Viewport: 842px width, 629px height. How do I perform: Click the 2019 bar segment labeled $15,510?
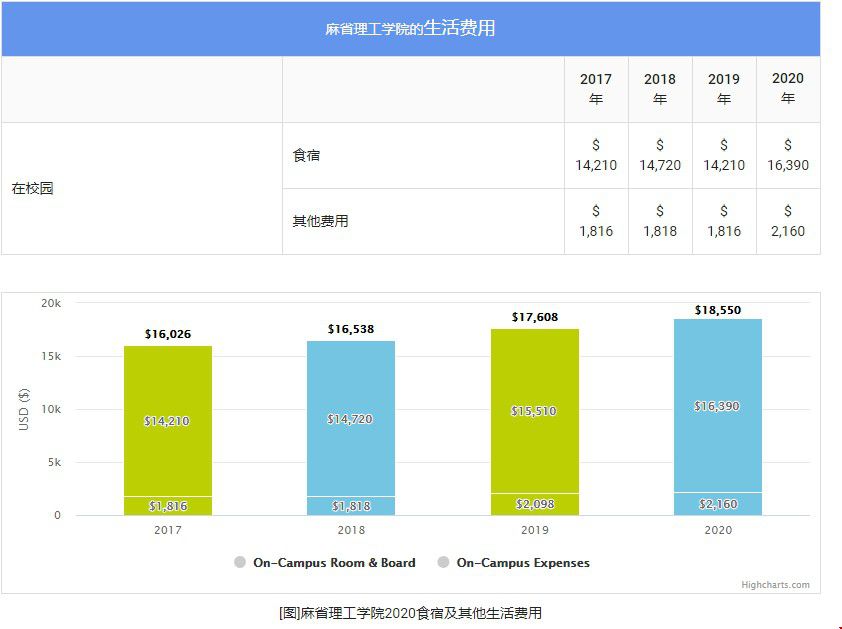(x=534, y=411)
